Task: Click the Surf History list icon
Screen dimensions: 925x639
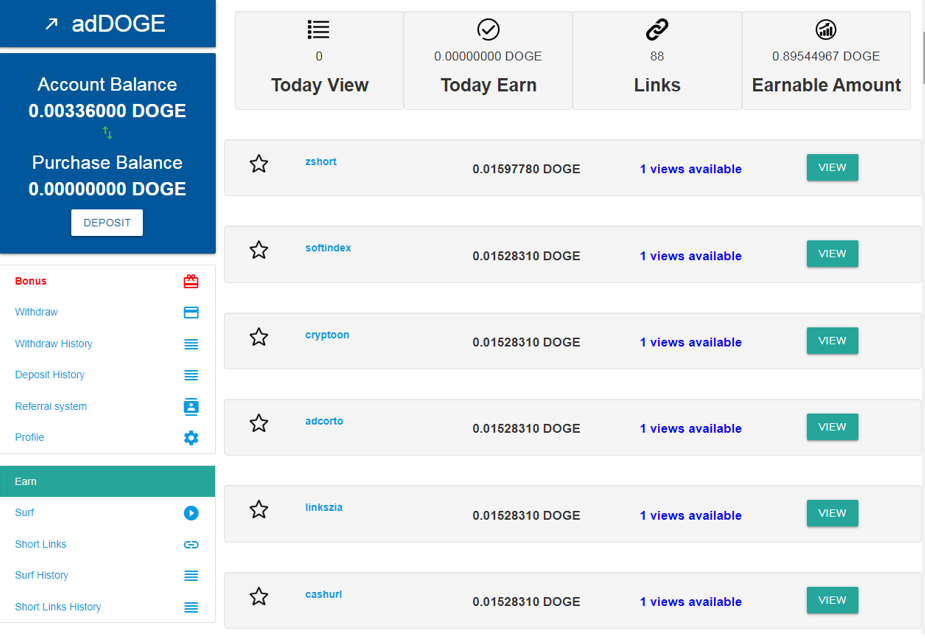Action: point(191,576)
